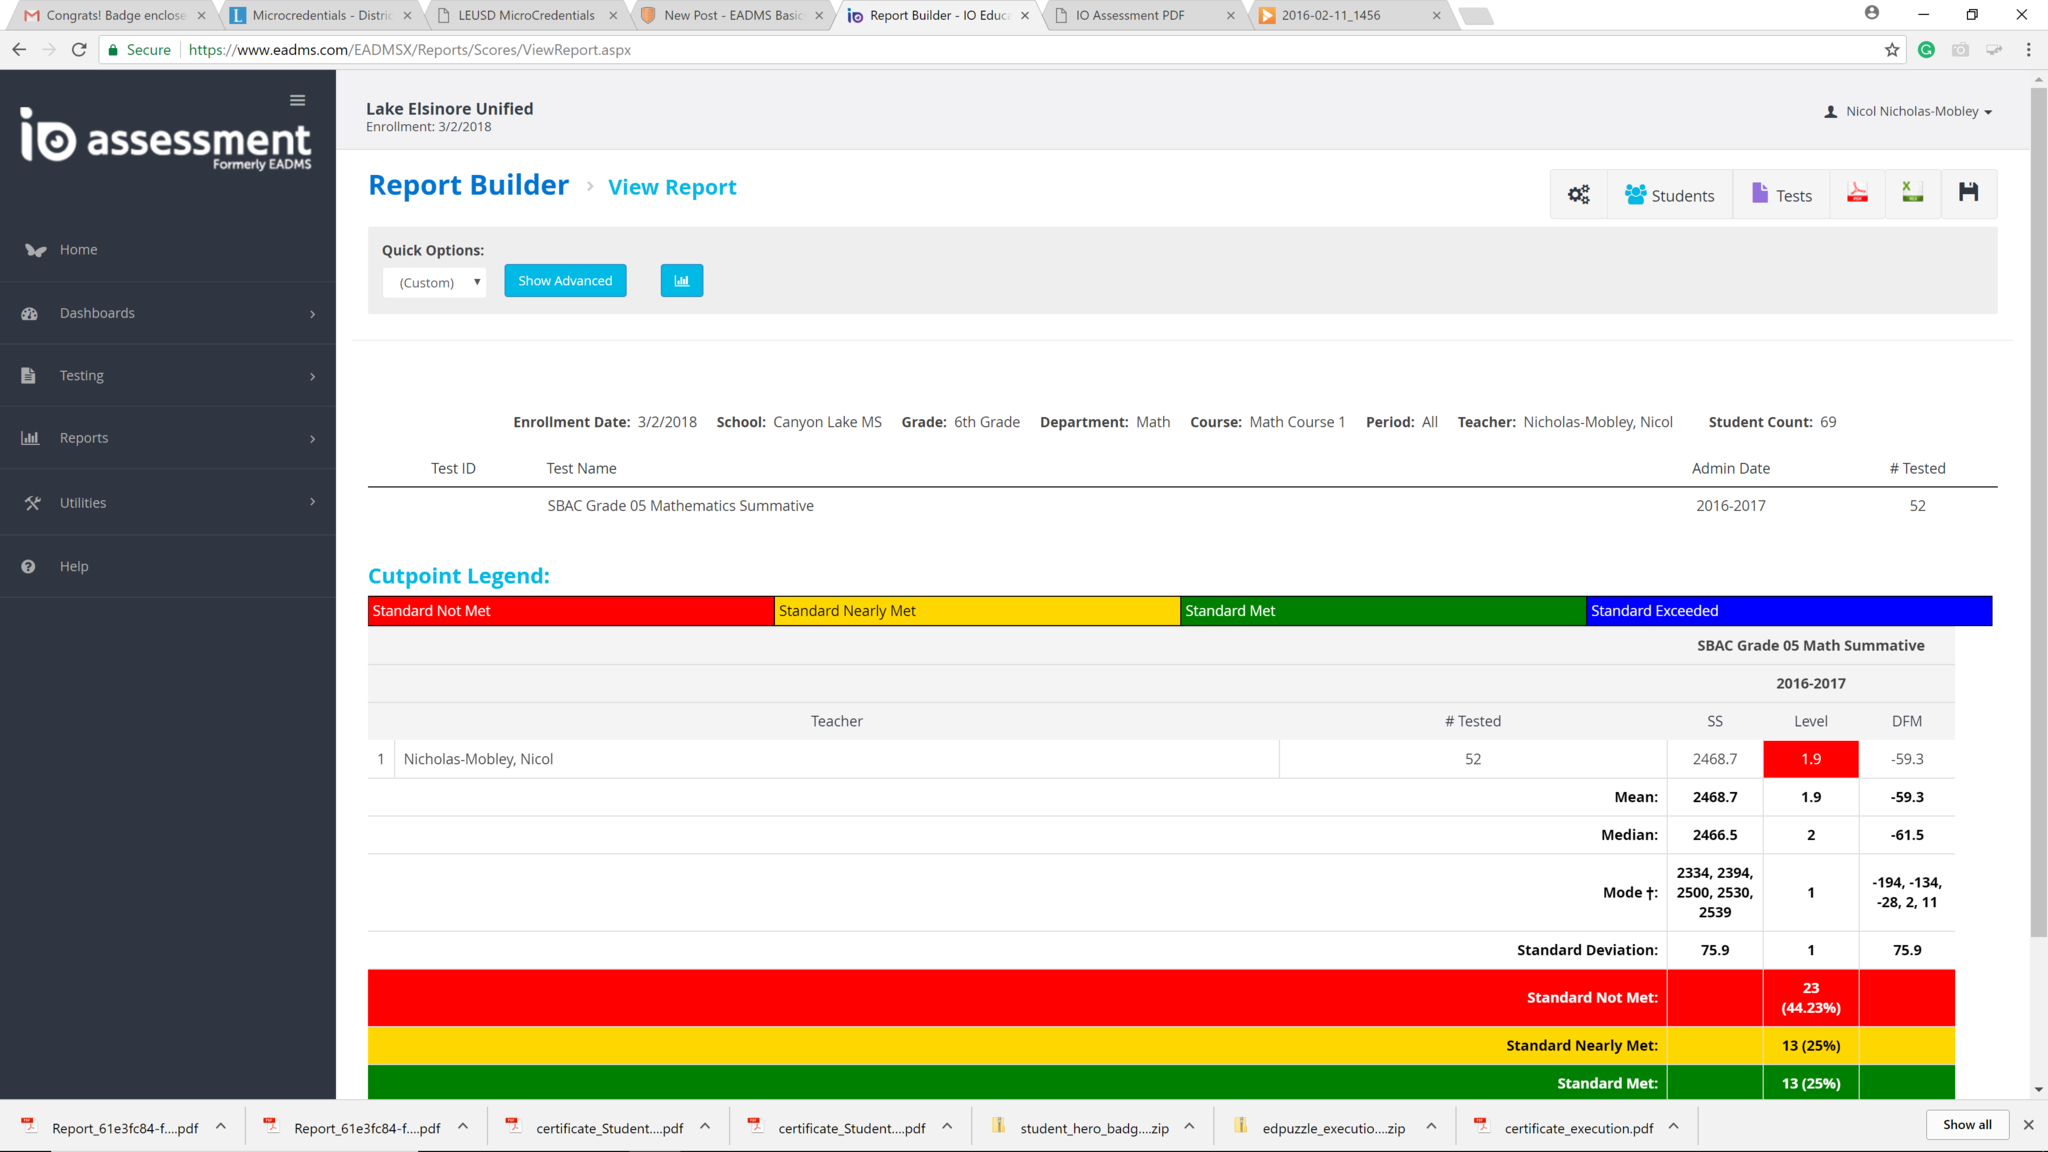The image size is (2048, 1152).
Task: Click the Report Builder breadcrumb link
Action: (468, 186)
